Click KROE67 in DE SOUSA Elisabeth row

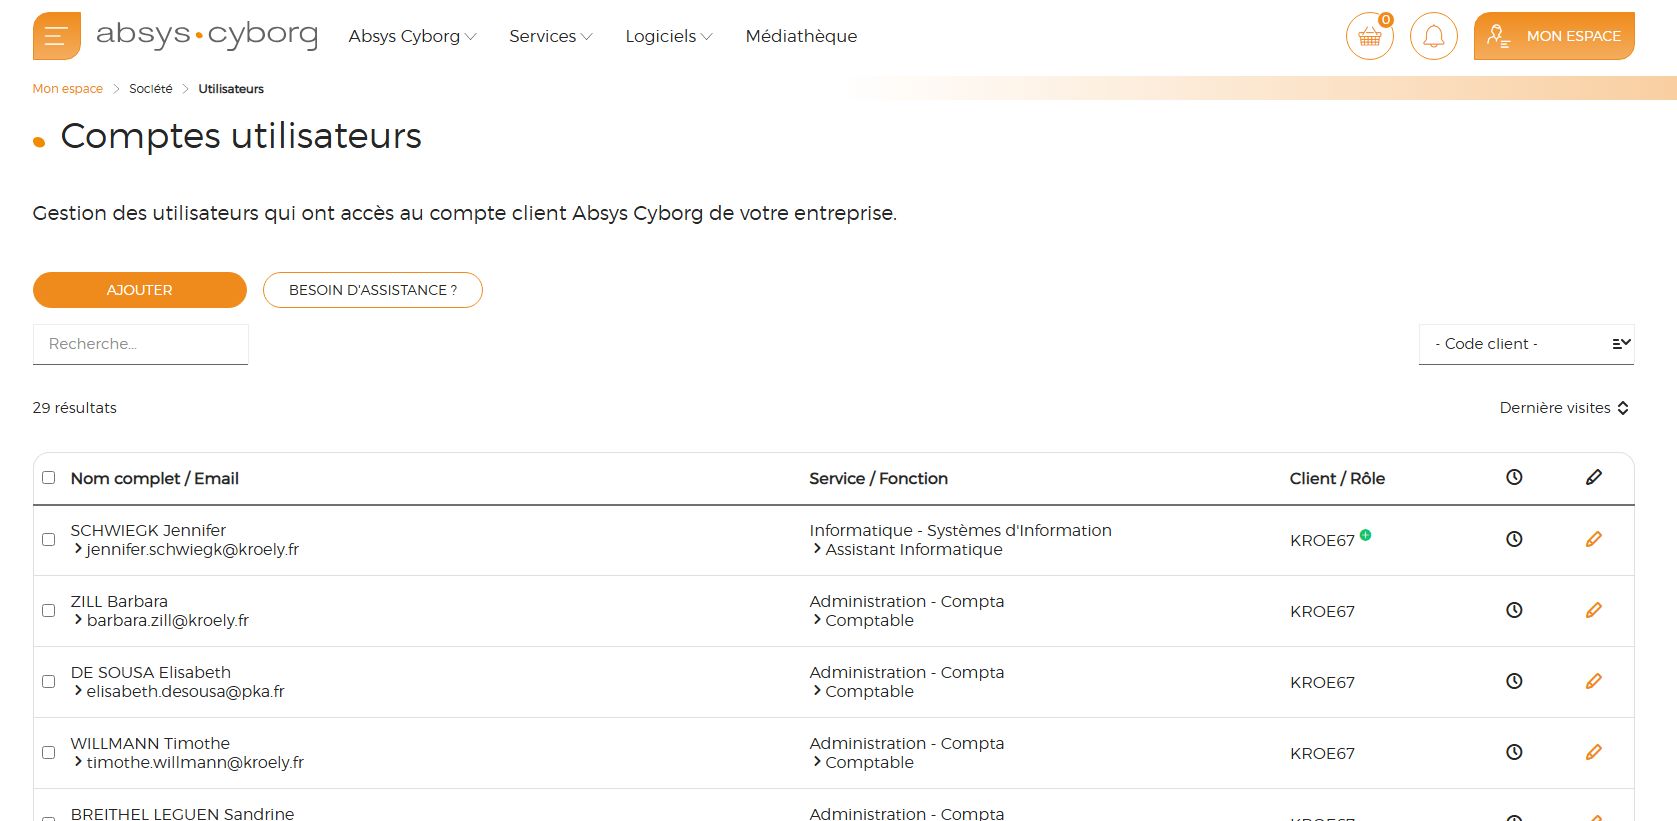tap(1322, 683)
